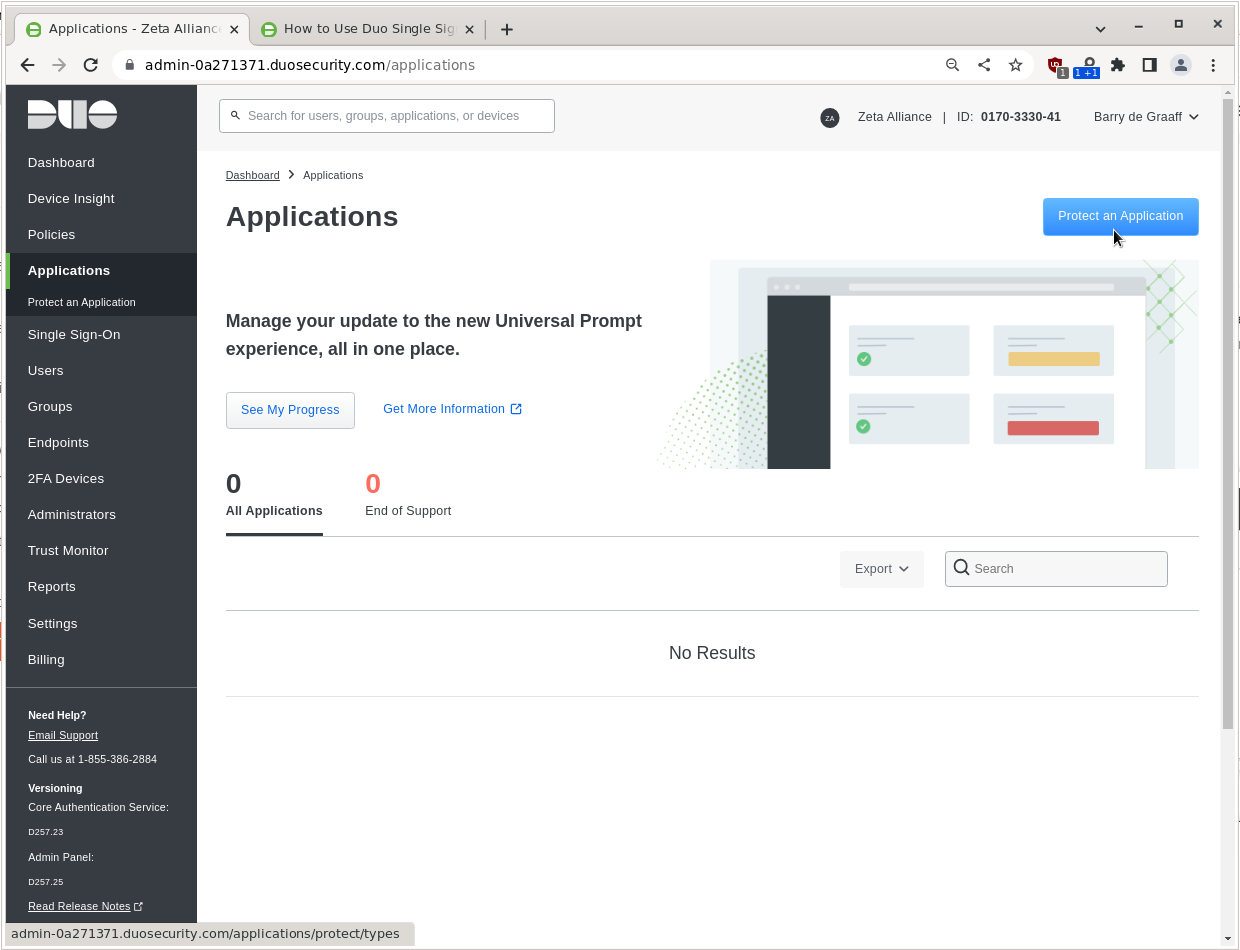Select the End of Support tab
This screenshot has width=1240, height=950.
click(x=408, y=496)
